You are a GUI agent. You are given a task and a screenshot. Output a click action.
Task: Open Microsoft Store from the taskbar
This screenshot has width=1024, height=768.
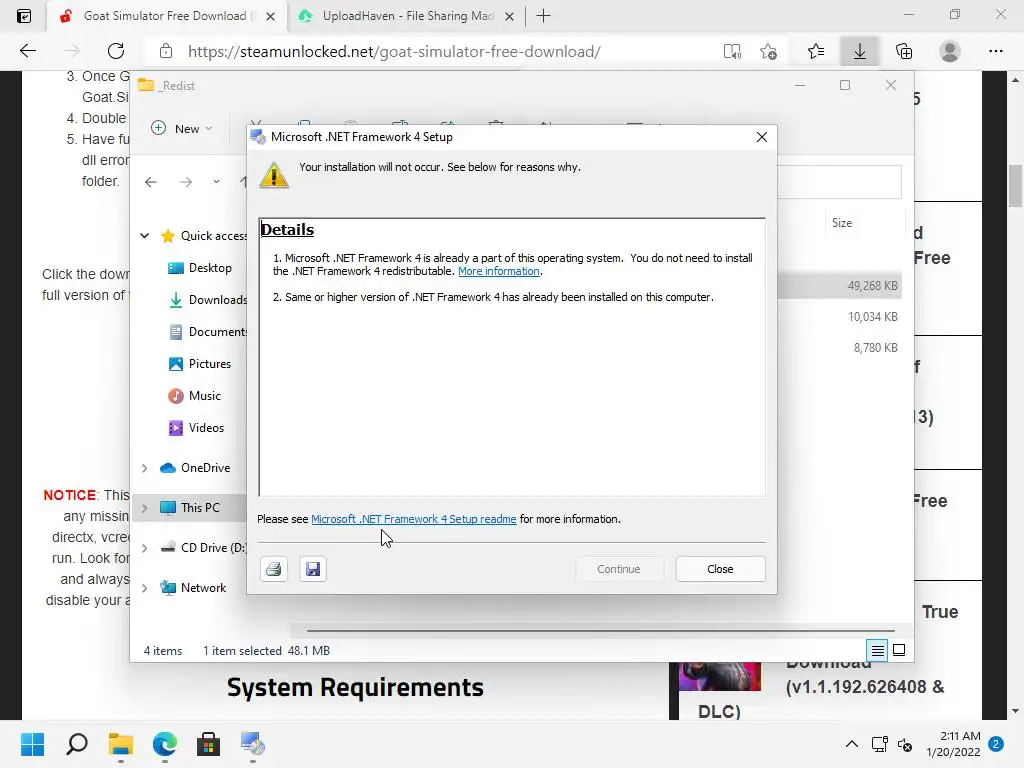(x=208, y=744)
